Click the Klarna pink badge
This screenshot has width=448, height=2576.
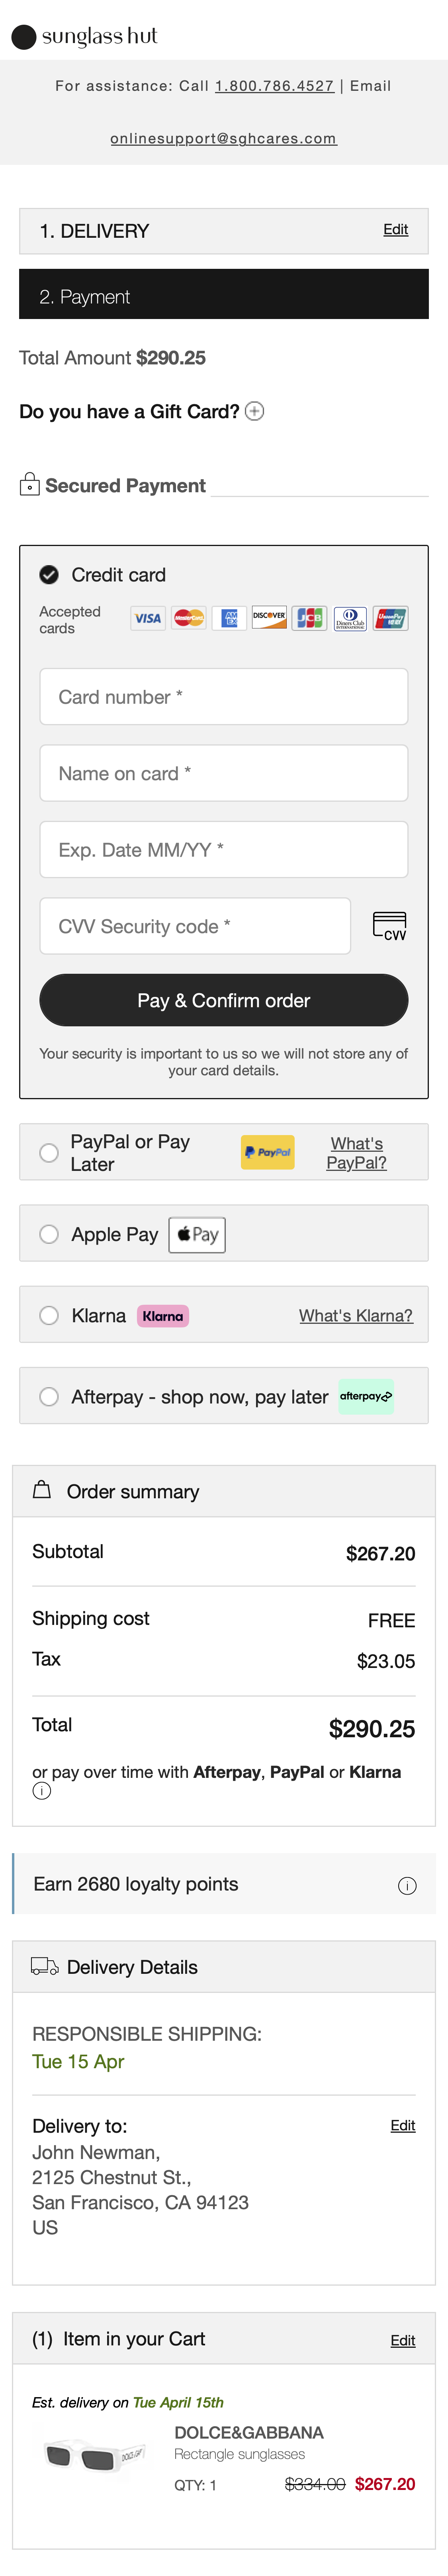(163, 1316)
